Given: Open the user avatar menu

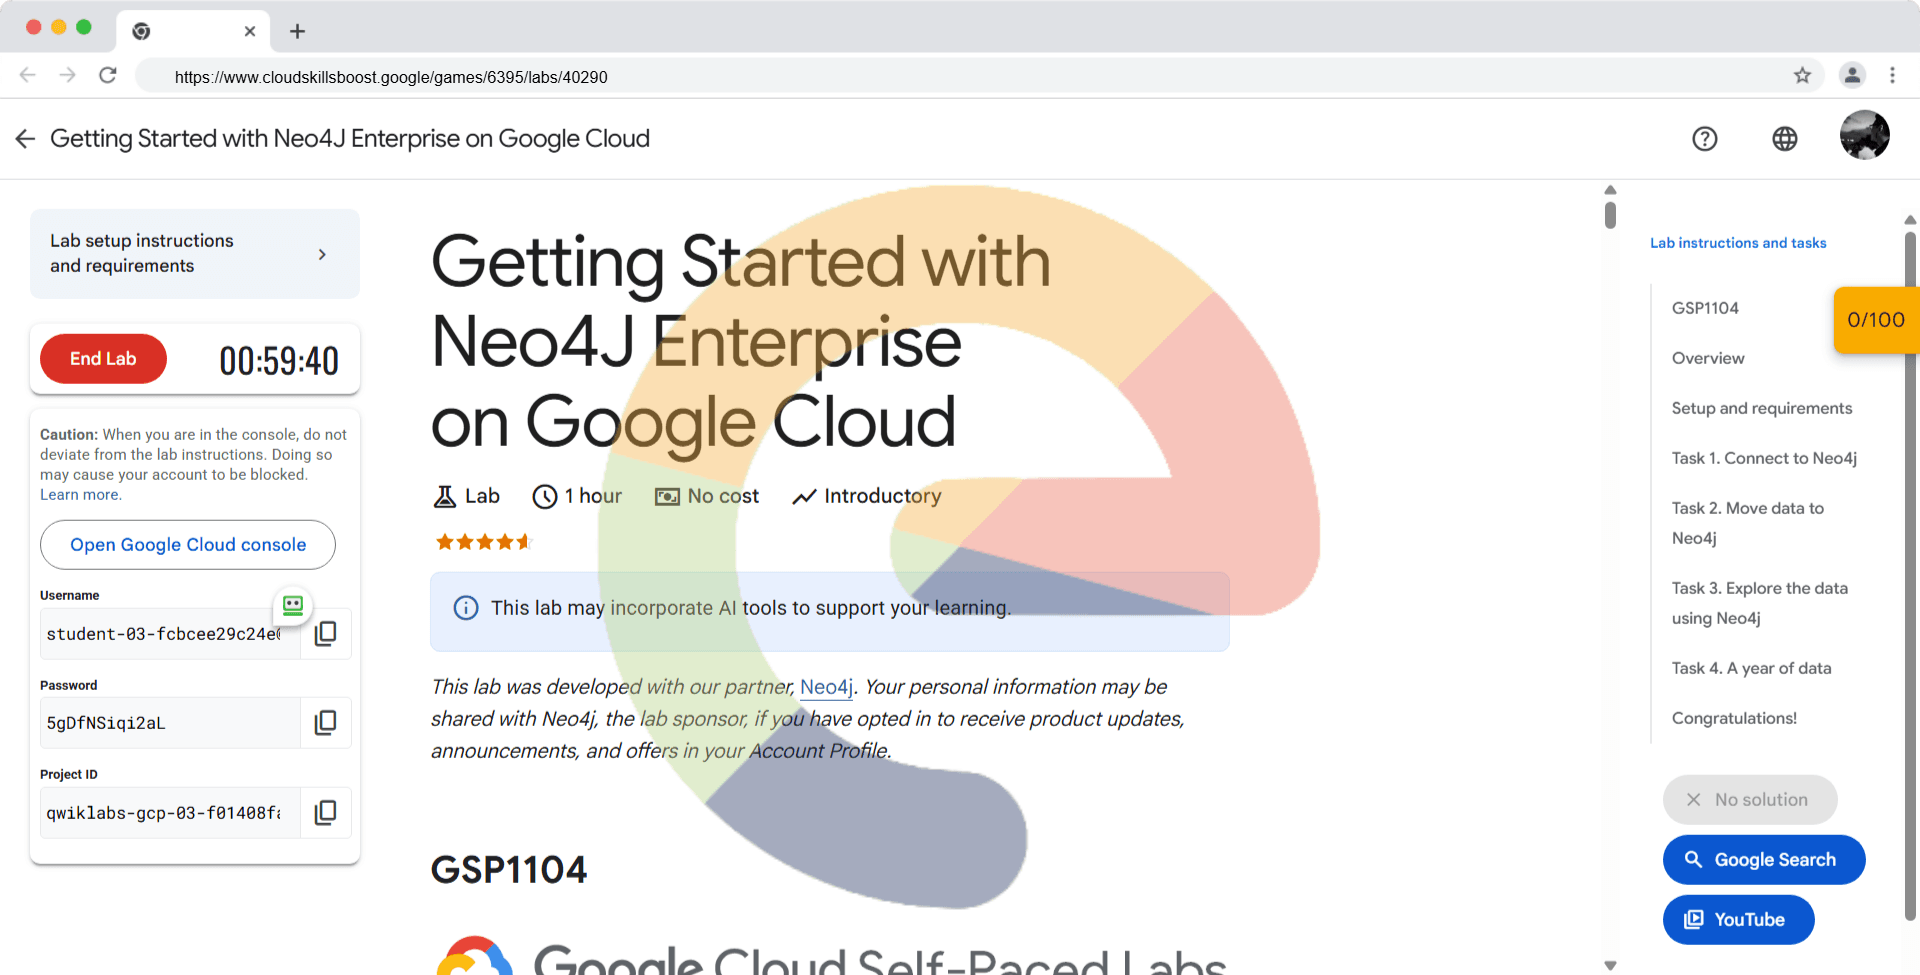Looking at the screenshot, I should point(1864,135).
